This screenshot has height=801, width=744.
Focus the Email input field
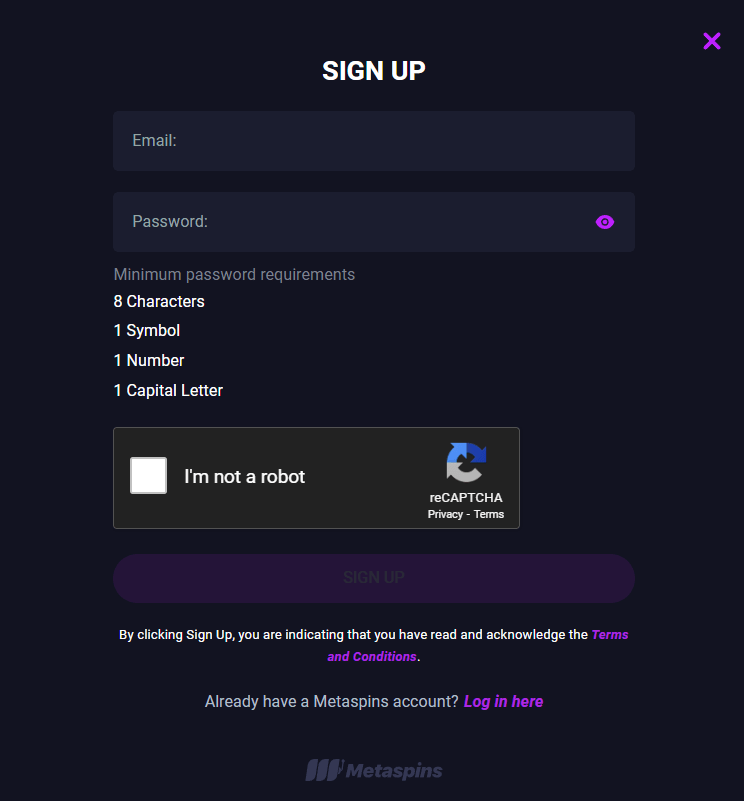coord(374,141)
